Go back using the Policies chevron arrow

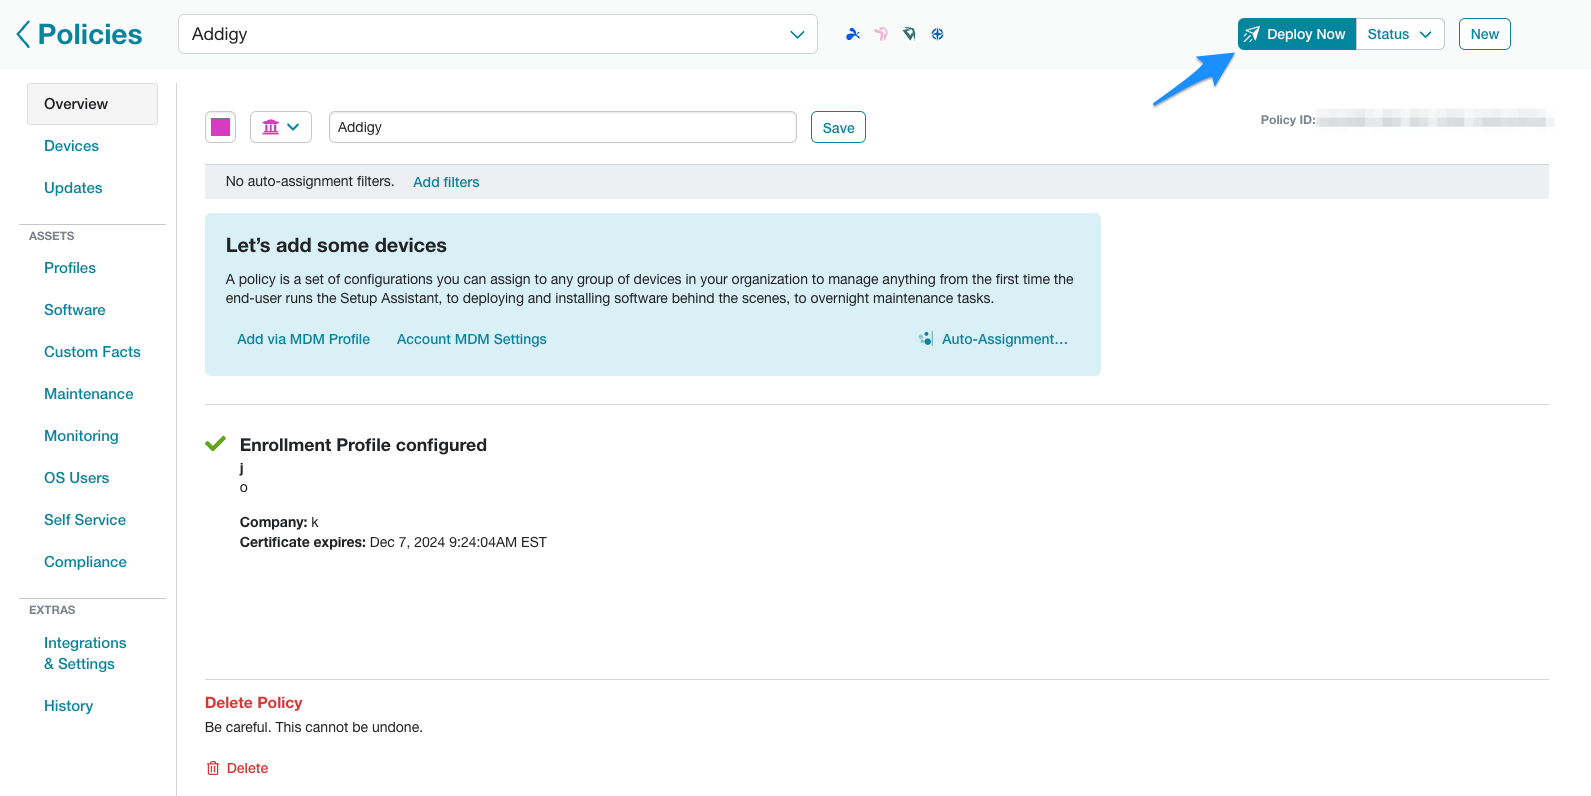click(x=23, y=34)
